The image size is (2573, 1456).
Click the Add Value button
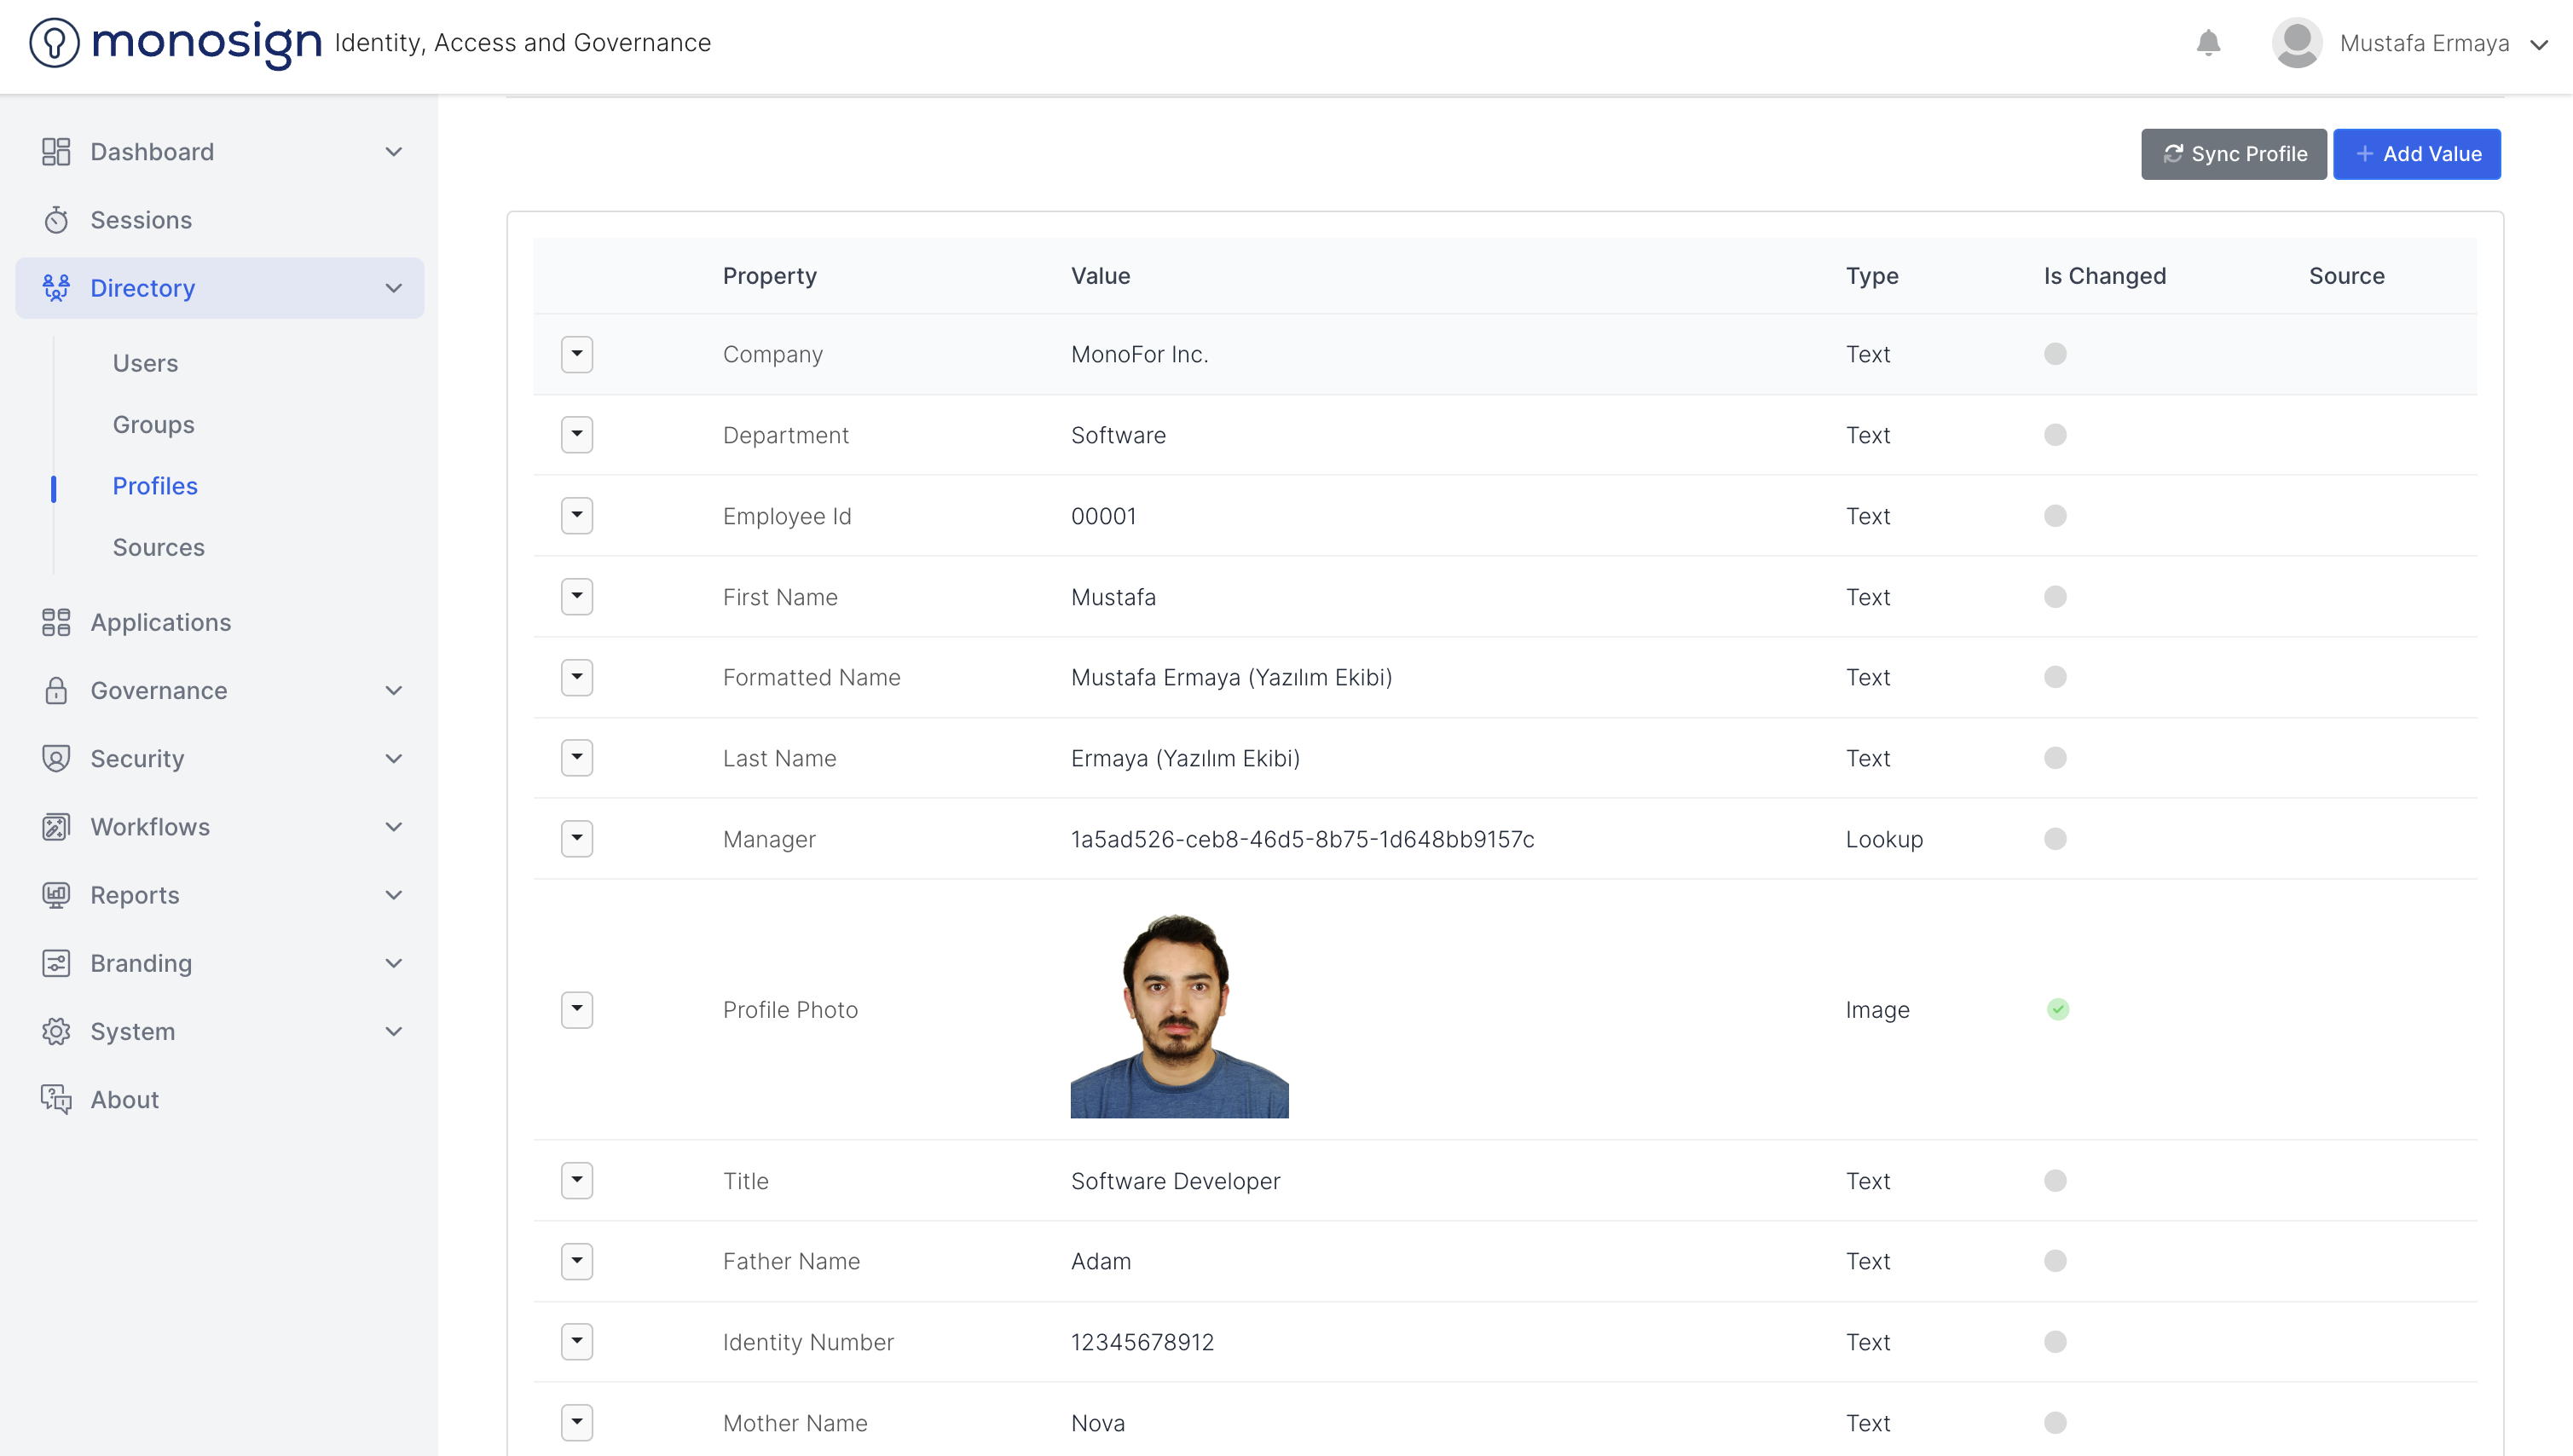coord(2416,154)
